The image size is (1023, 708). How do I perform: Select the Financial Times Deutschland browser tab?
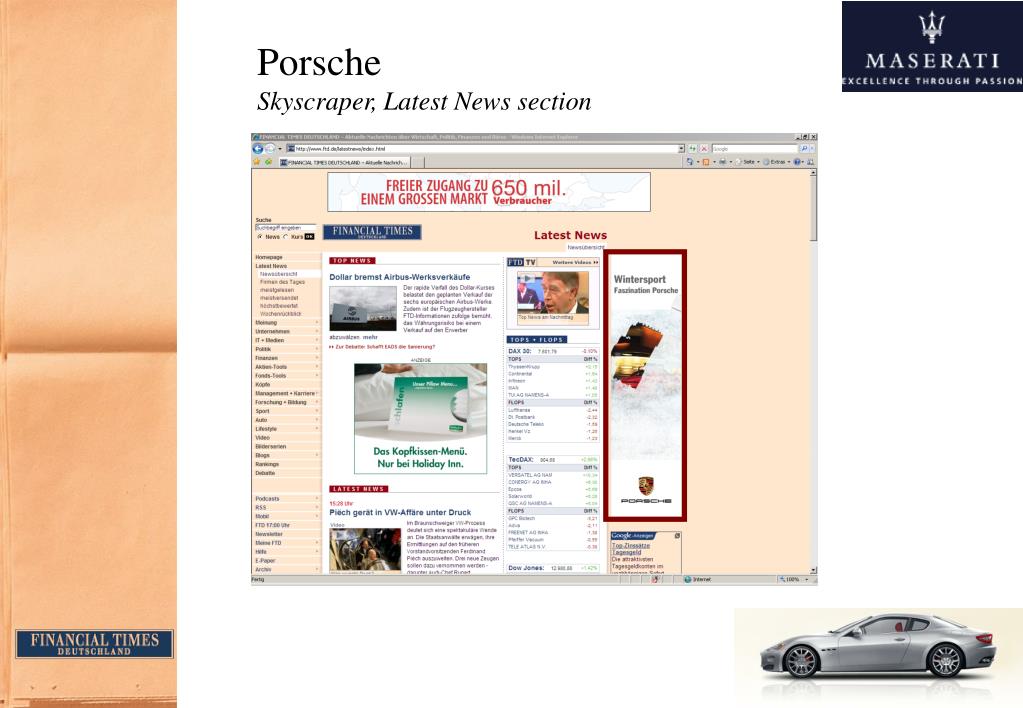click(344, 162)
